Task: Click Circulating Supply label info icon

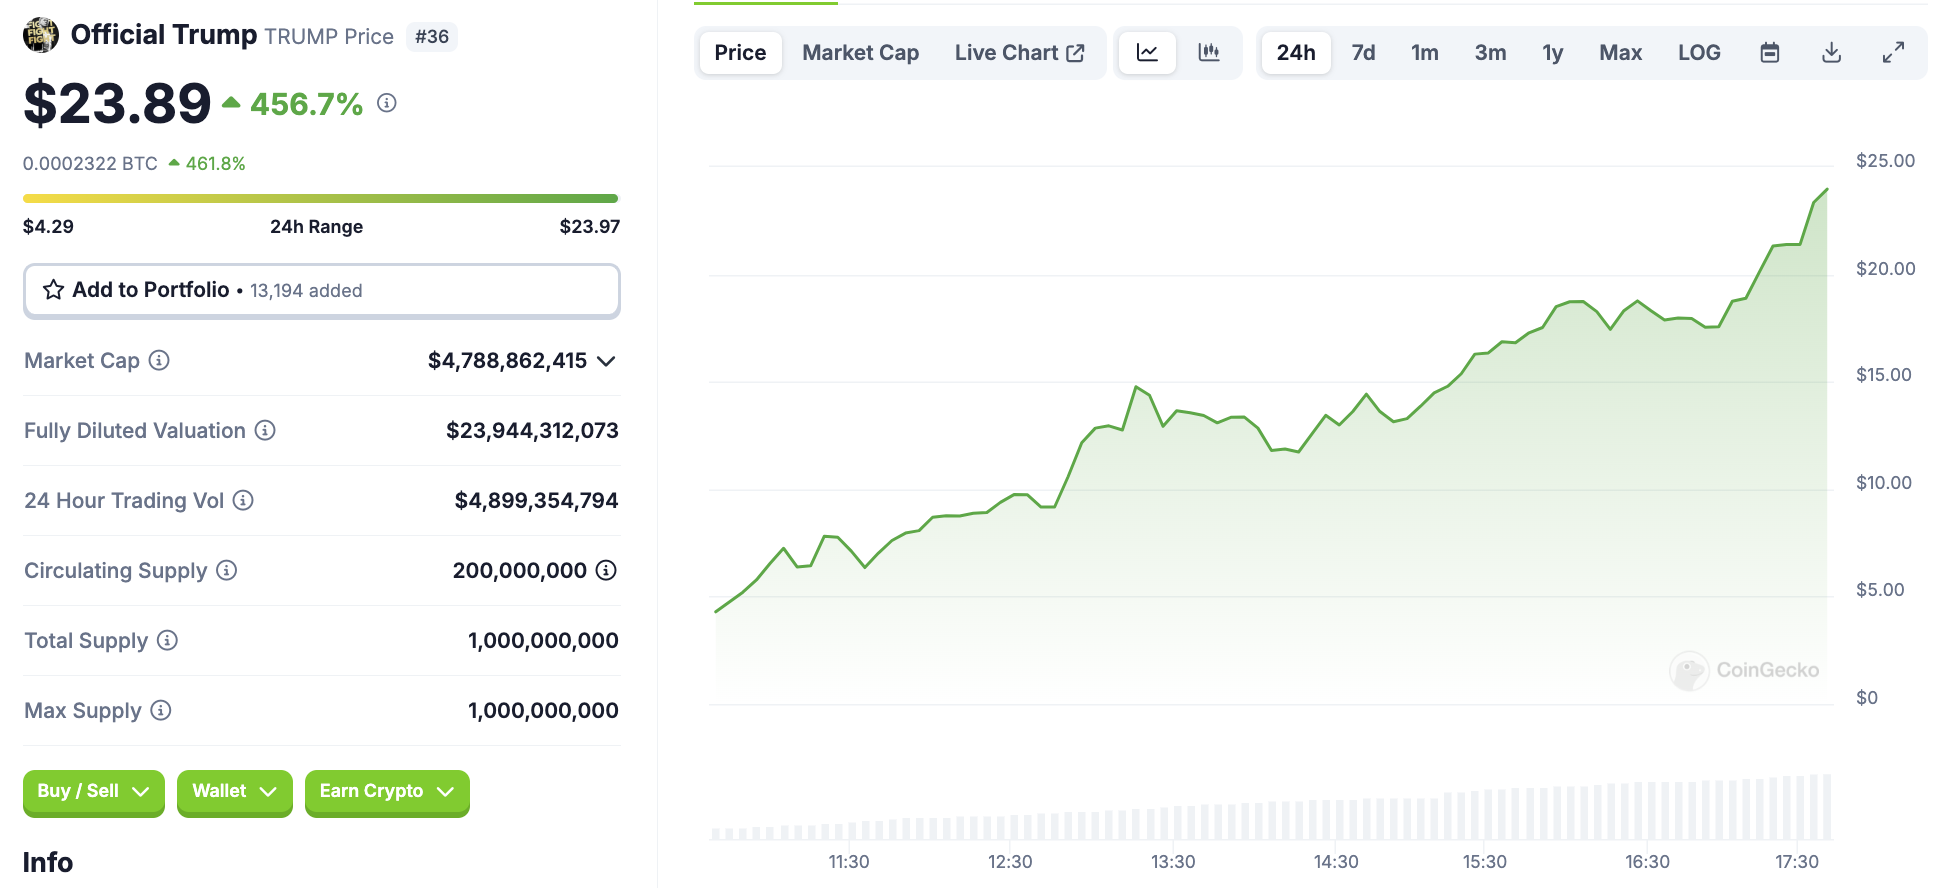Action: point(227,570)
